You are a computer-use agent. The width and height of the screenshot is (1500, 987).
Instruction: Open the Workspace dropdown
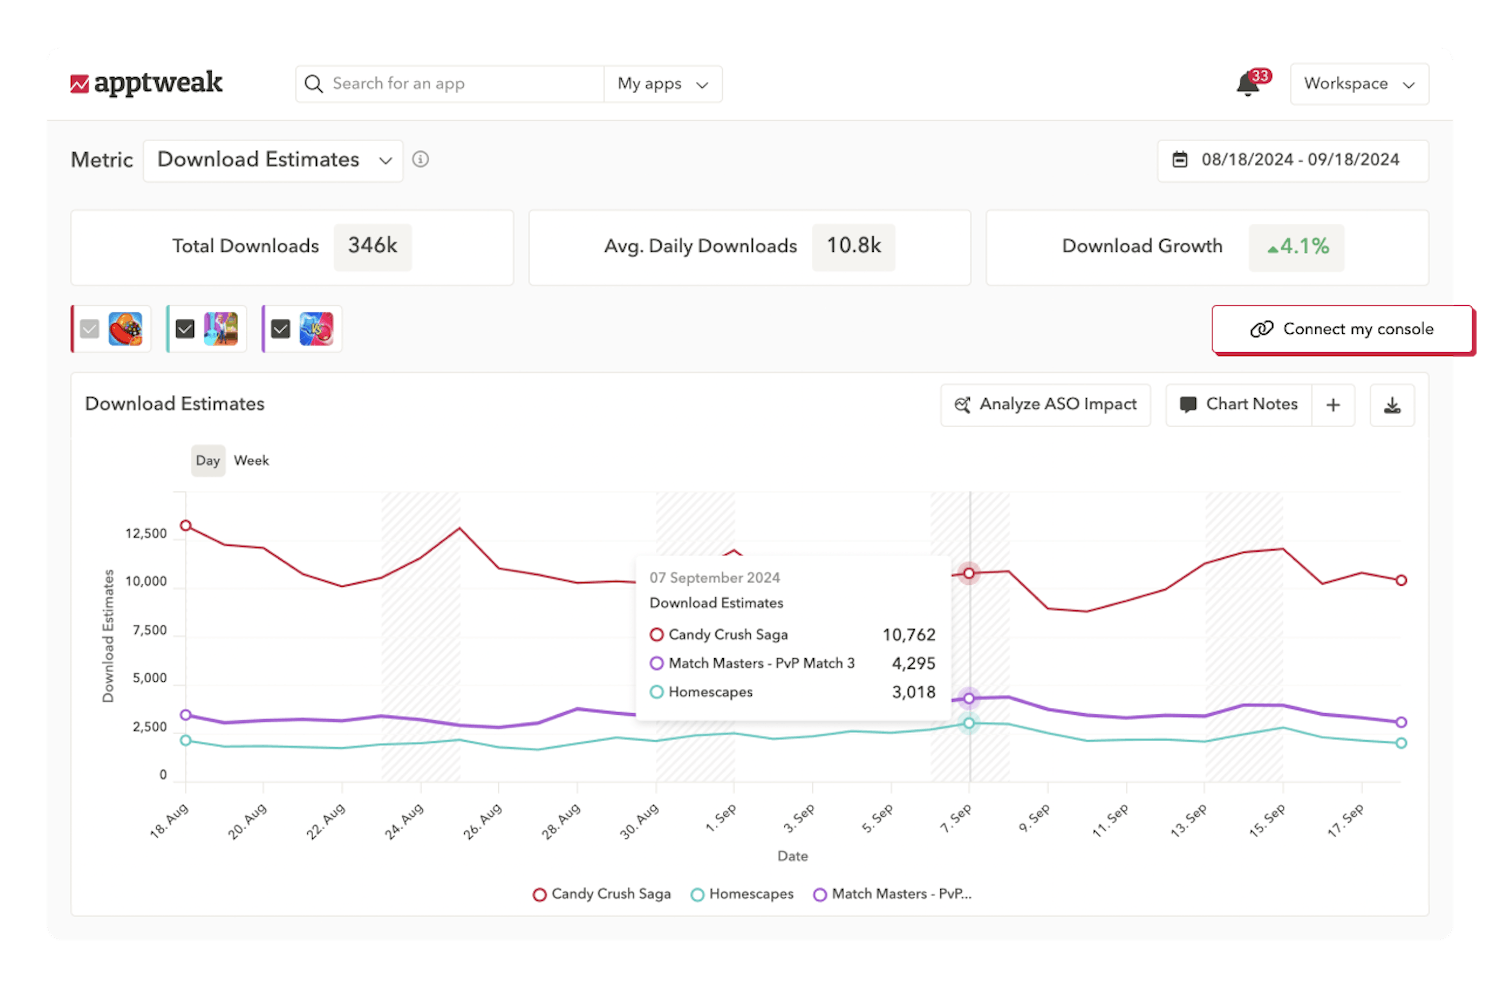pyautogui.click(x=1359, y=84)
